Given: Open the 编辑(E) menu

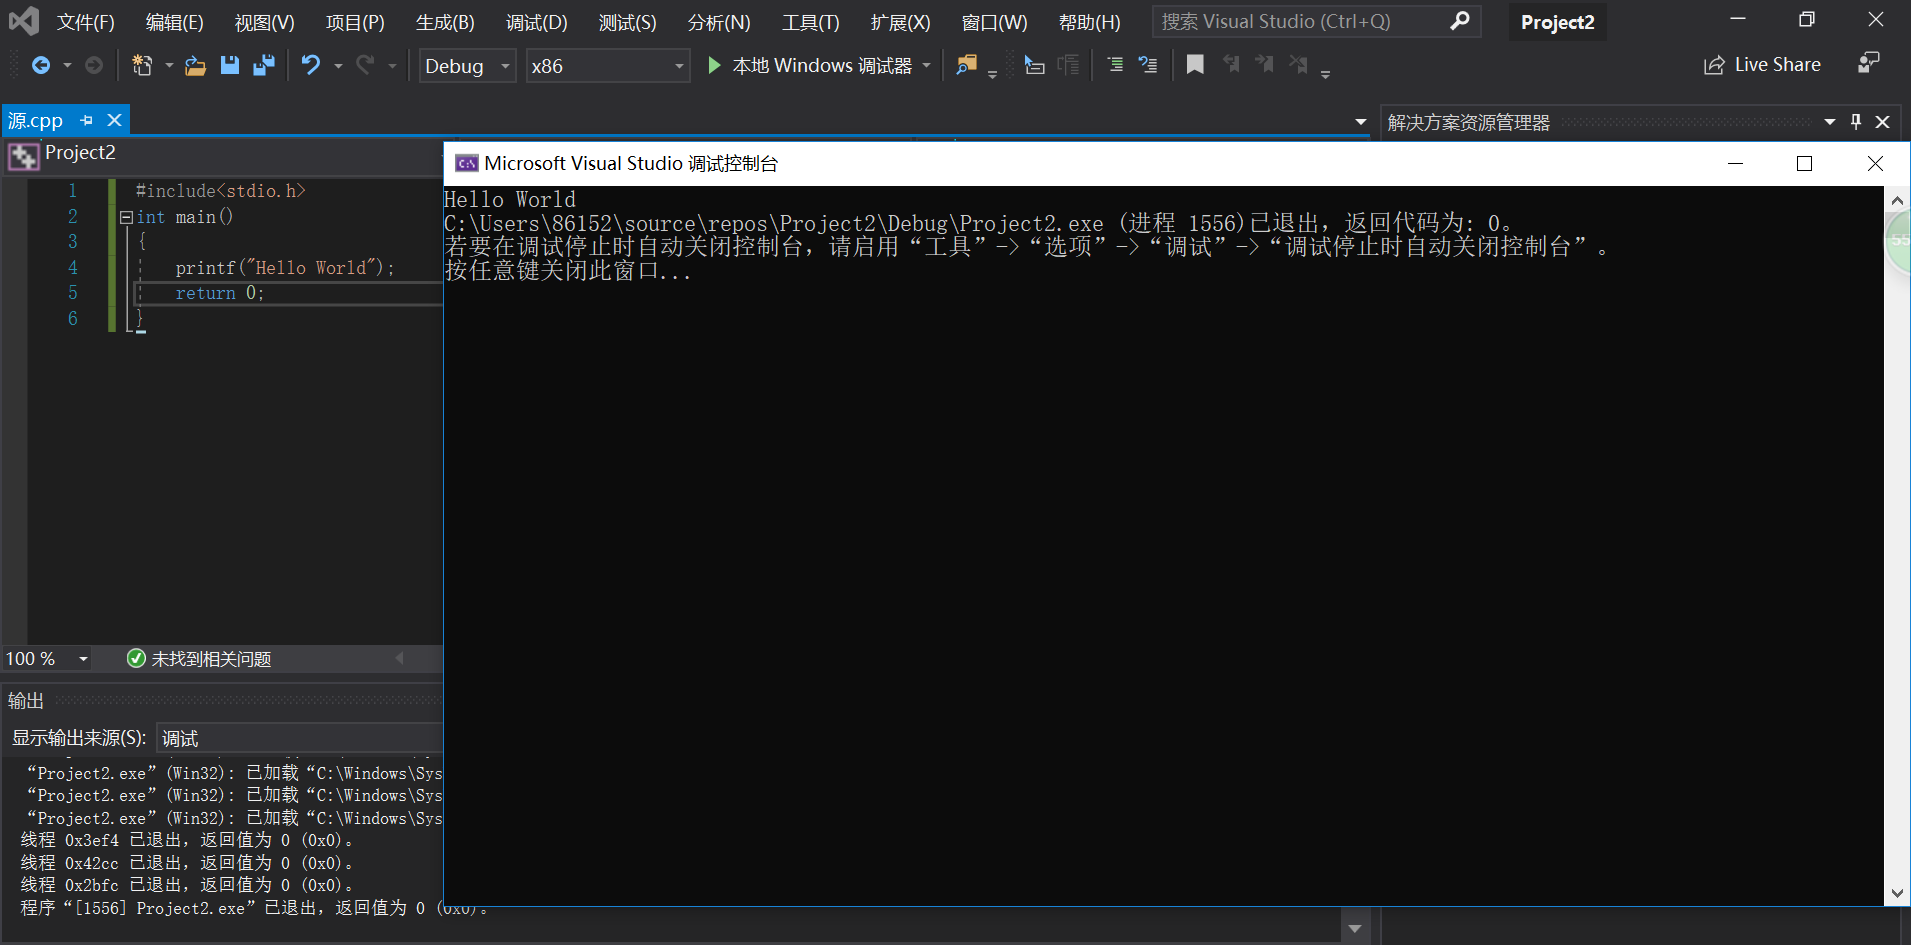Looking at the screenshot, I should click(x=175, y=22).
